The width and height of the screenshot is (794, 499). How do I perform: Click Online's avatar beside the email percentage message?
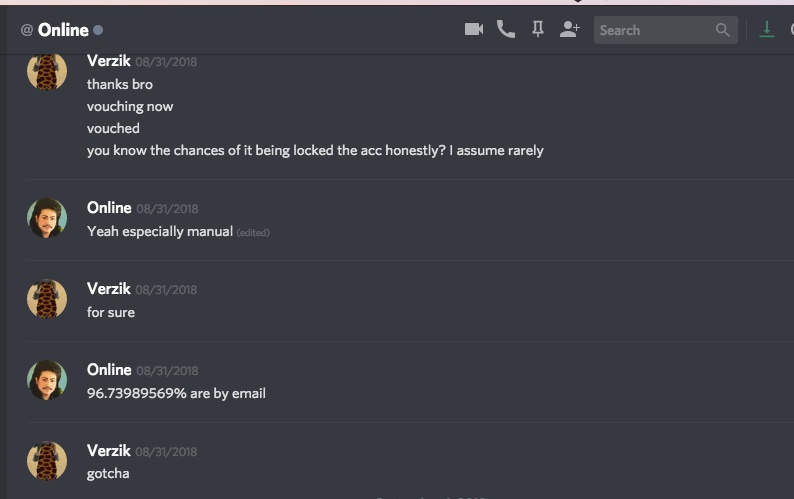[x=47, y=380]
